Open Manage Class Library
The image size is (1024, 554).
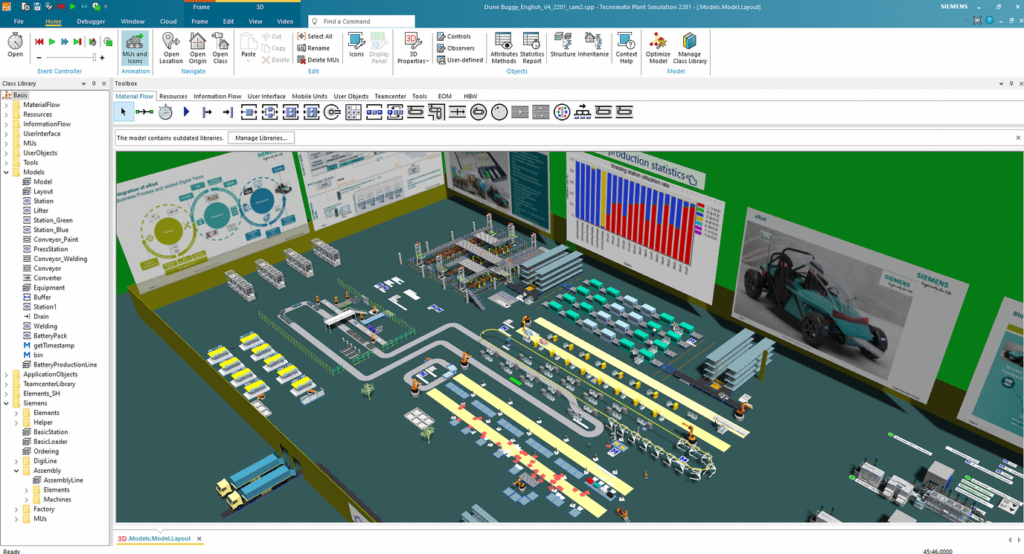click(690, 48)
